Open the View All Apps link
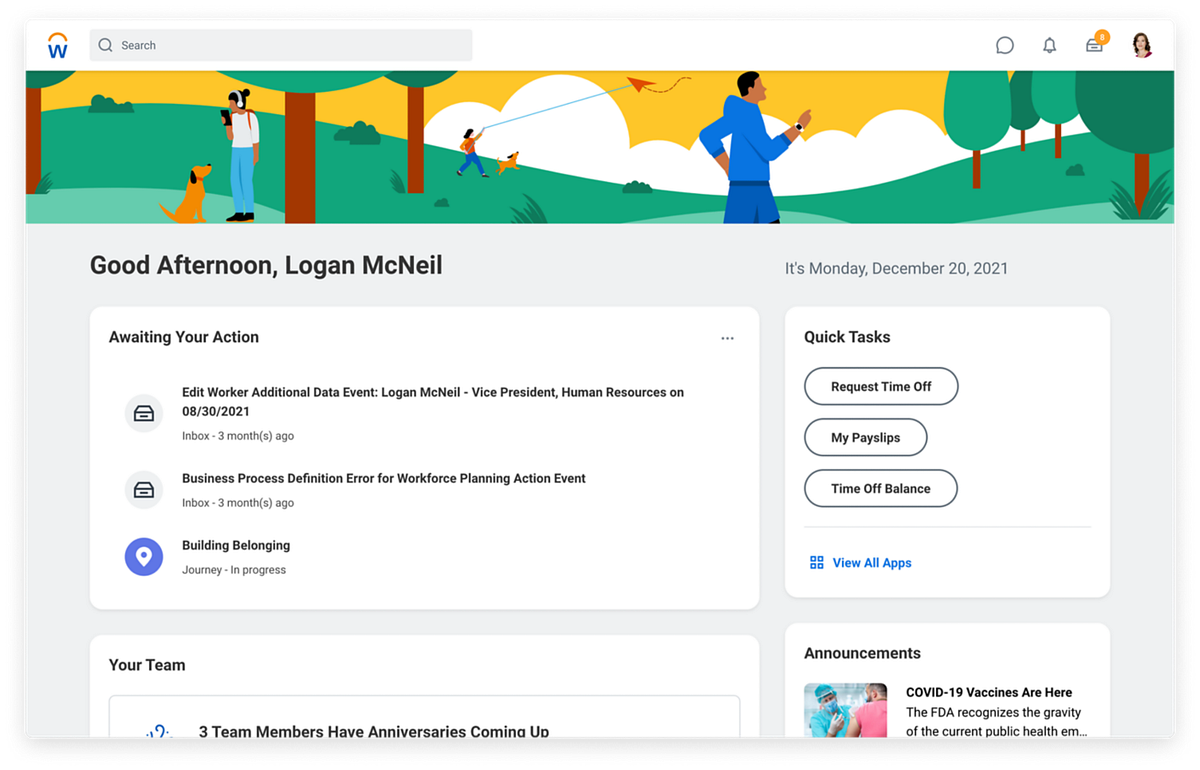This screenshot has height=770, width=1200. [x=871, y=562]
